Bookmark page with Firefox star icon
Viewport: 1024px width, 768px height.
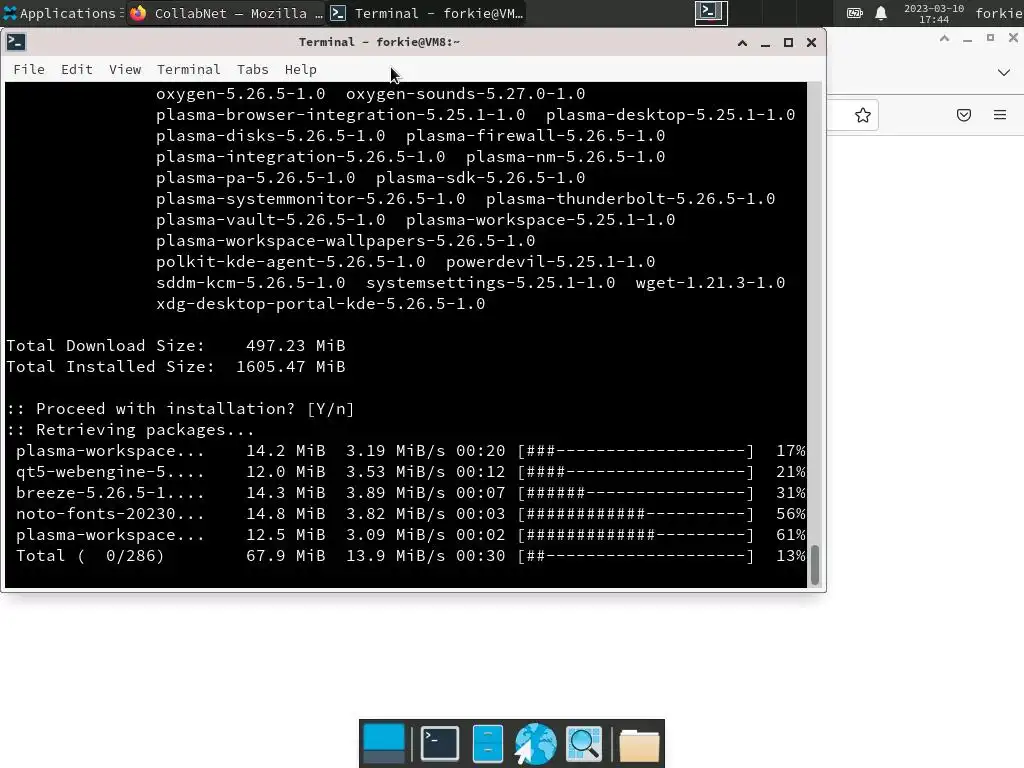coord(863,116)
